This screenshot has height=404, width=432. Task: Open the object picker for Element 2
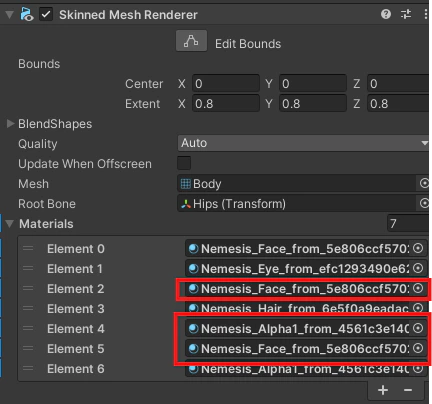[418, 288]
